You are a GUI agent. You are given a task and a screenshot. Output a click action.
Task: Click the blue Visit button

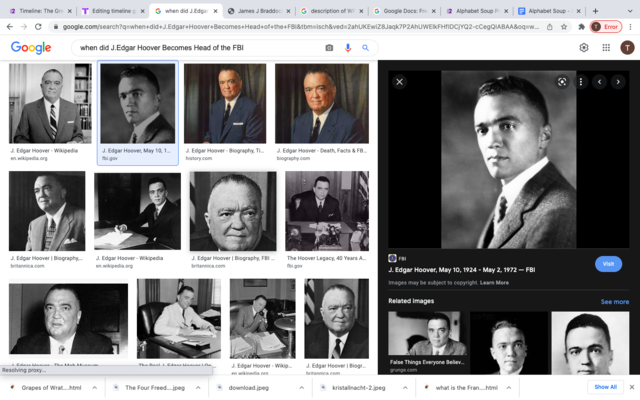pos(608,264)
